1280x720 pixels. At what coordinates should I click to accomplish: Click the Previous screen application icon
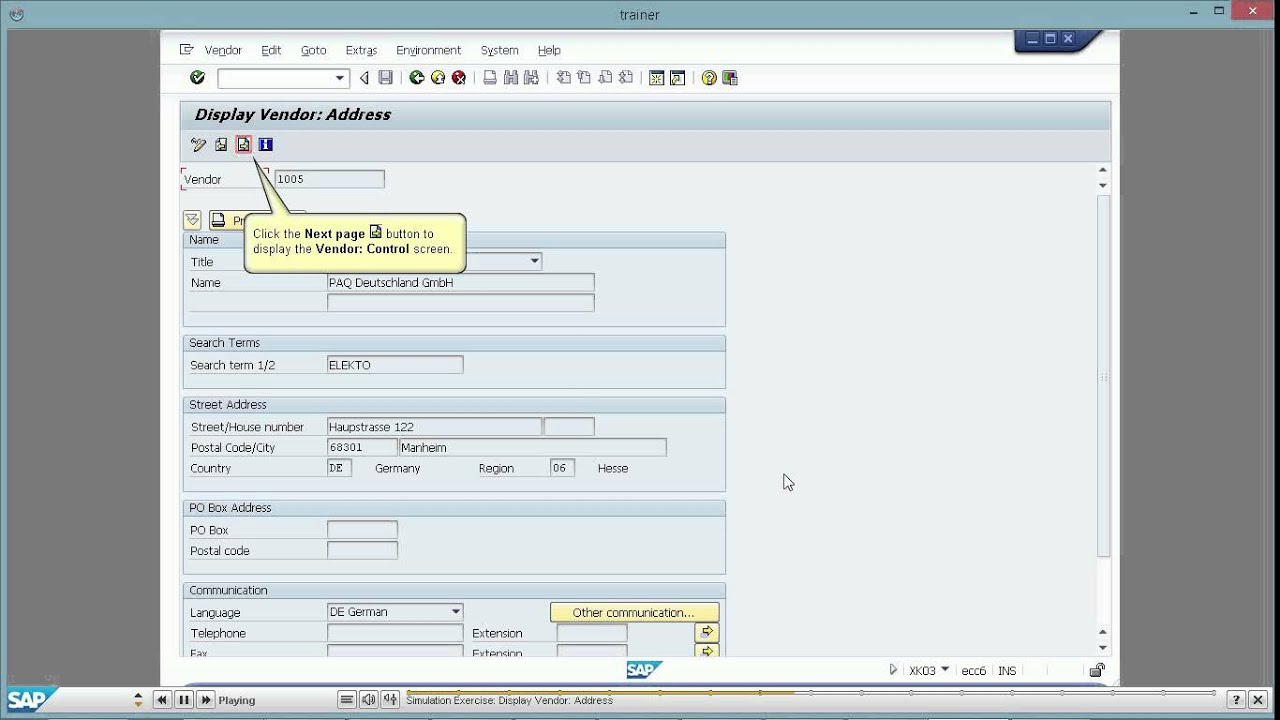click(221, 145)
